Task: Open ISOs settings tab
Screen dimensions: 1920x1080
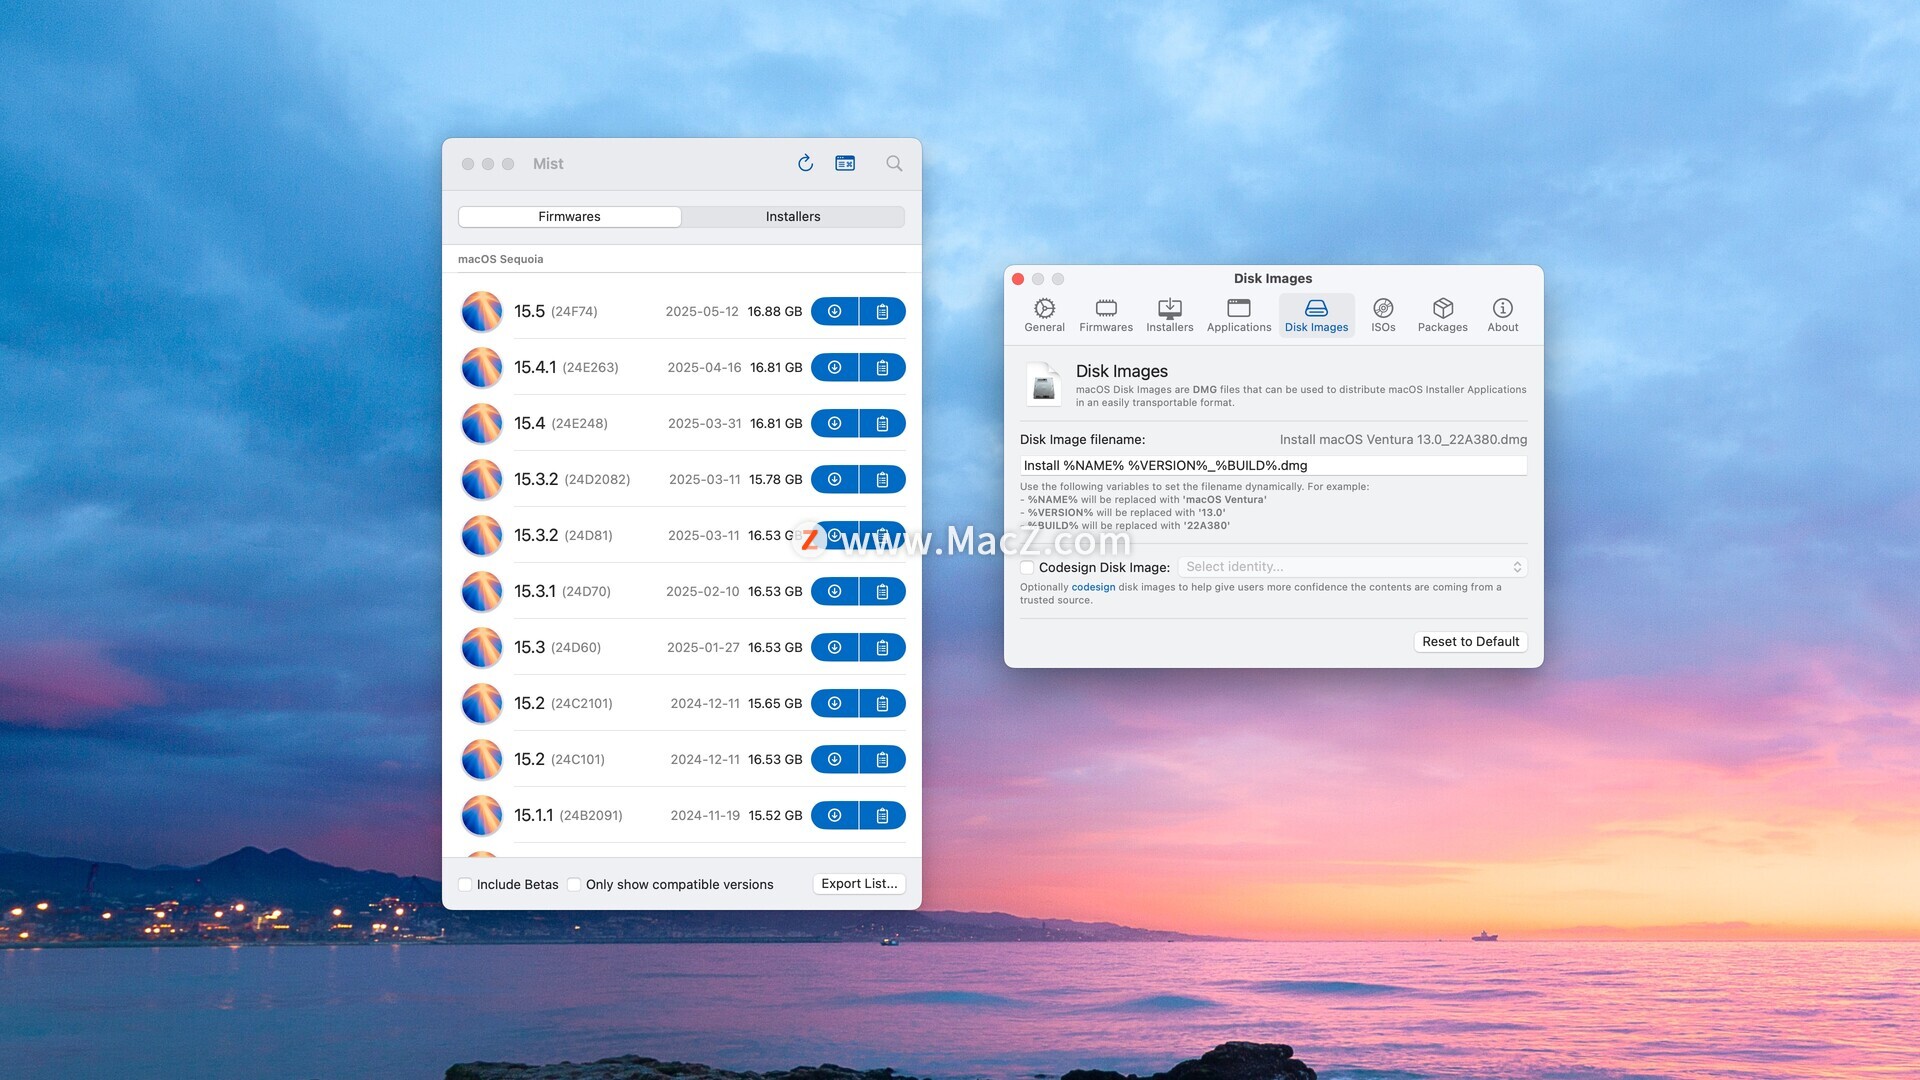Action: coord(1383,315)
